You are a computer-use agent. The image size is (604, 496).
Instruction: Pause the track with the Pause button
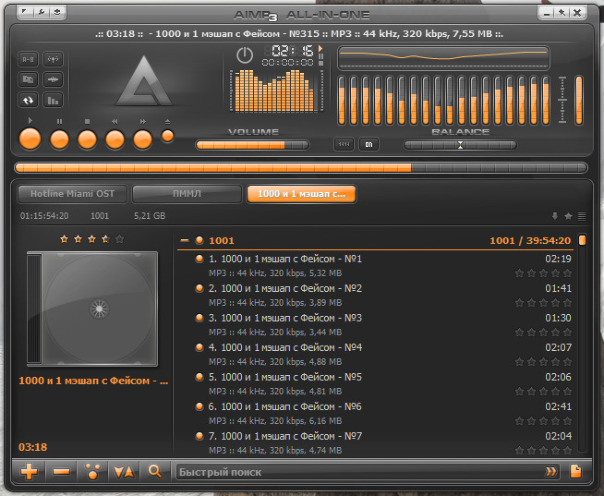pyautogui.click(x=59, y=139)
